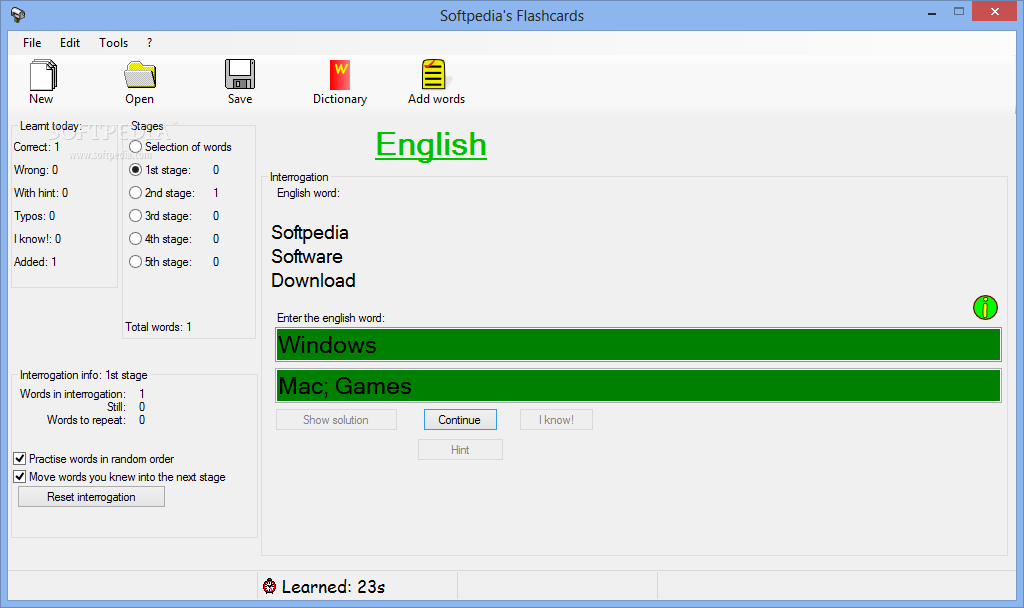Click the Add words notepad icon
Image resolution: width=1024 pixels, height=608 pixels.
point(434,74)
